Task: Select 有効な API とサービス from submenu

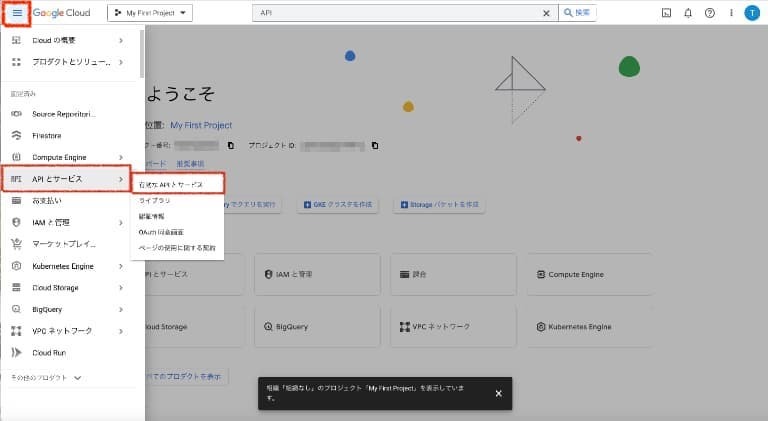Action: coord(177,185)
